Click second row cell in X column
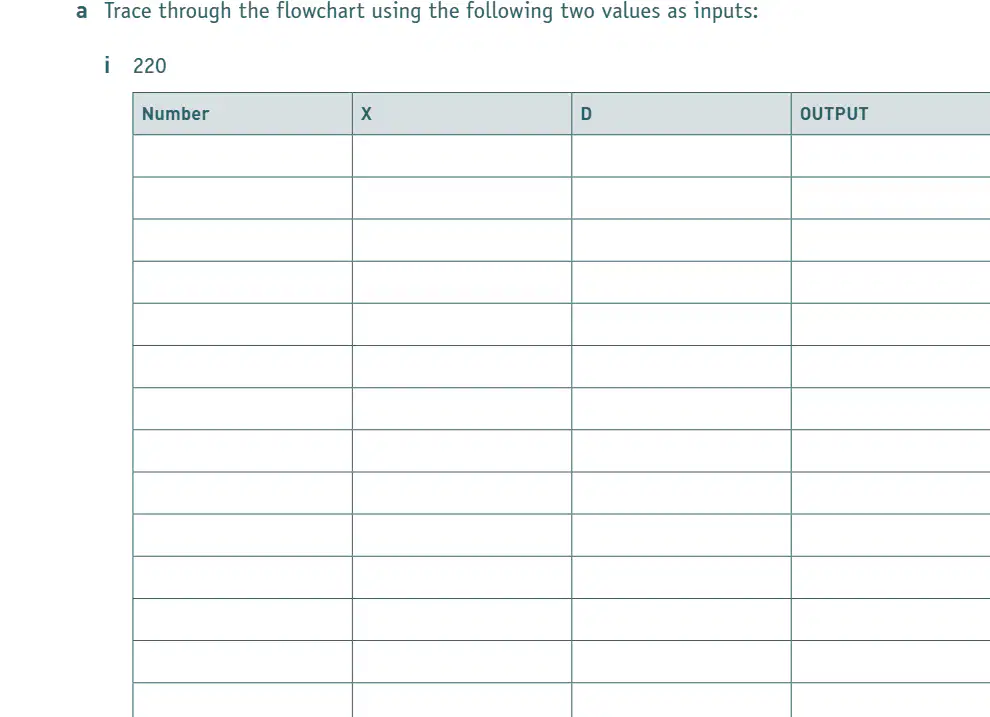990x717 pixels. [x=462, y=198]
